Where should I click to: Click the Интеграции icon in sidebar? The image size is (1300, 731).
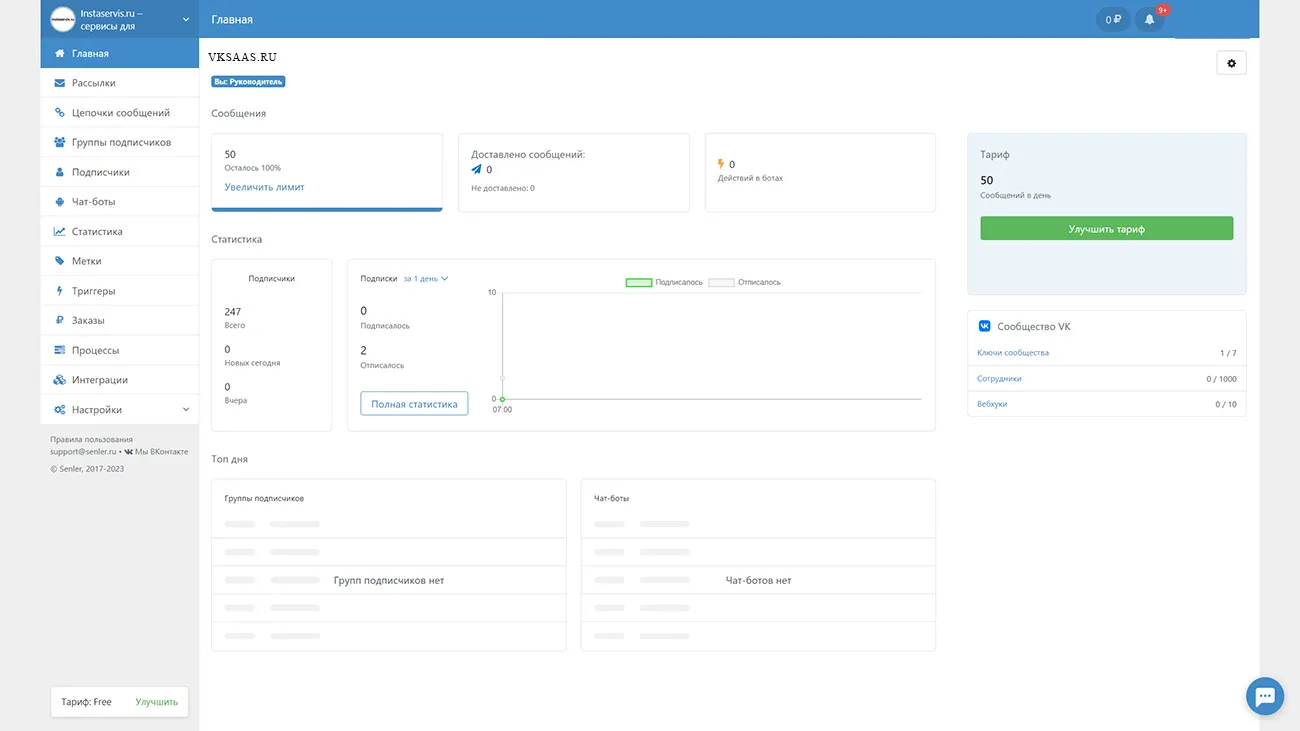(x=60, y=380)
